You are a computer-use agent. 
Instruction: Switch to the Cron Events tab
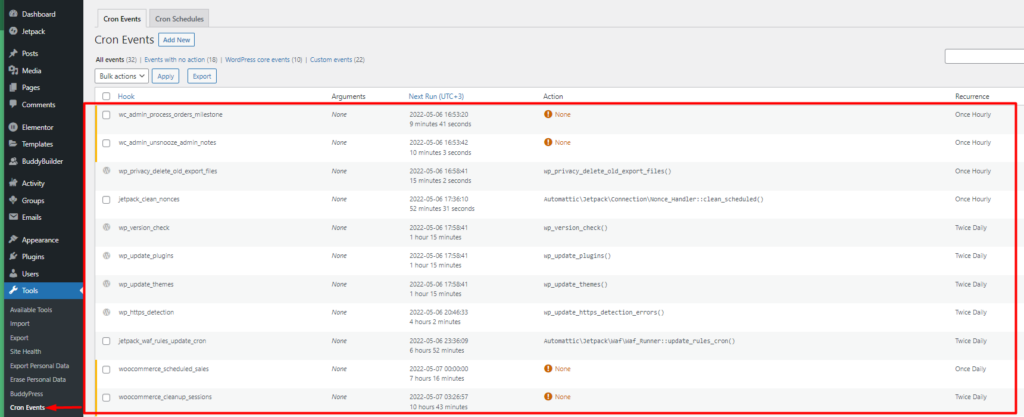pyautogui.click(x=121, y=19)
